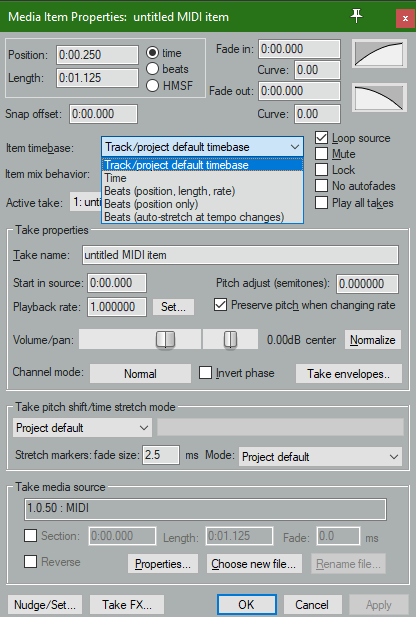
Task: Click the Normal channel mode button
Action: 140,373
